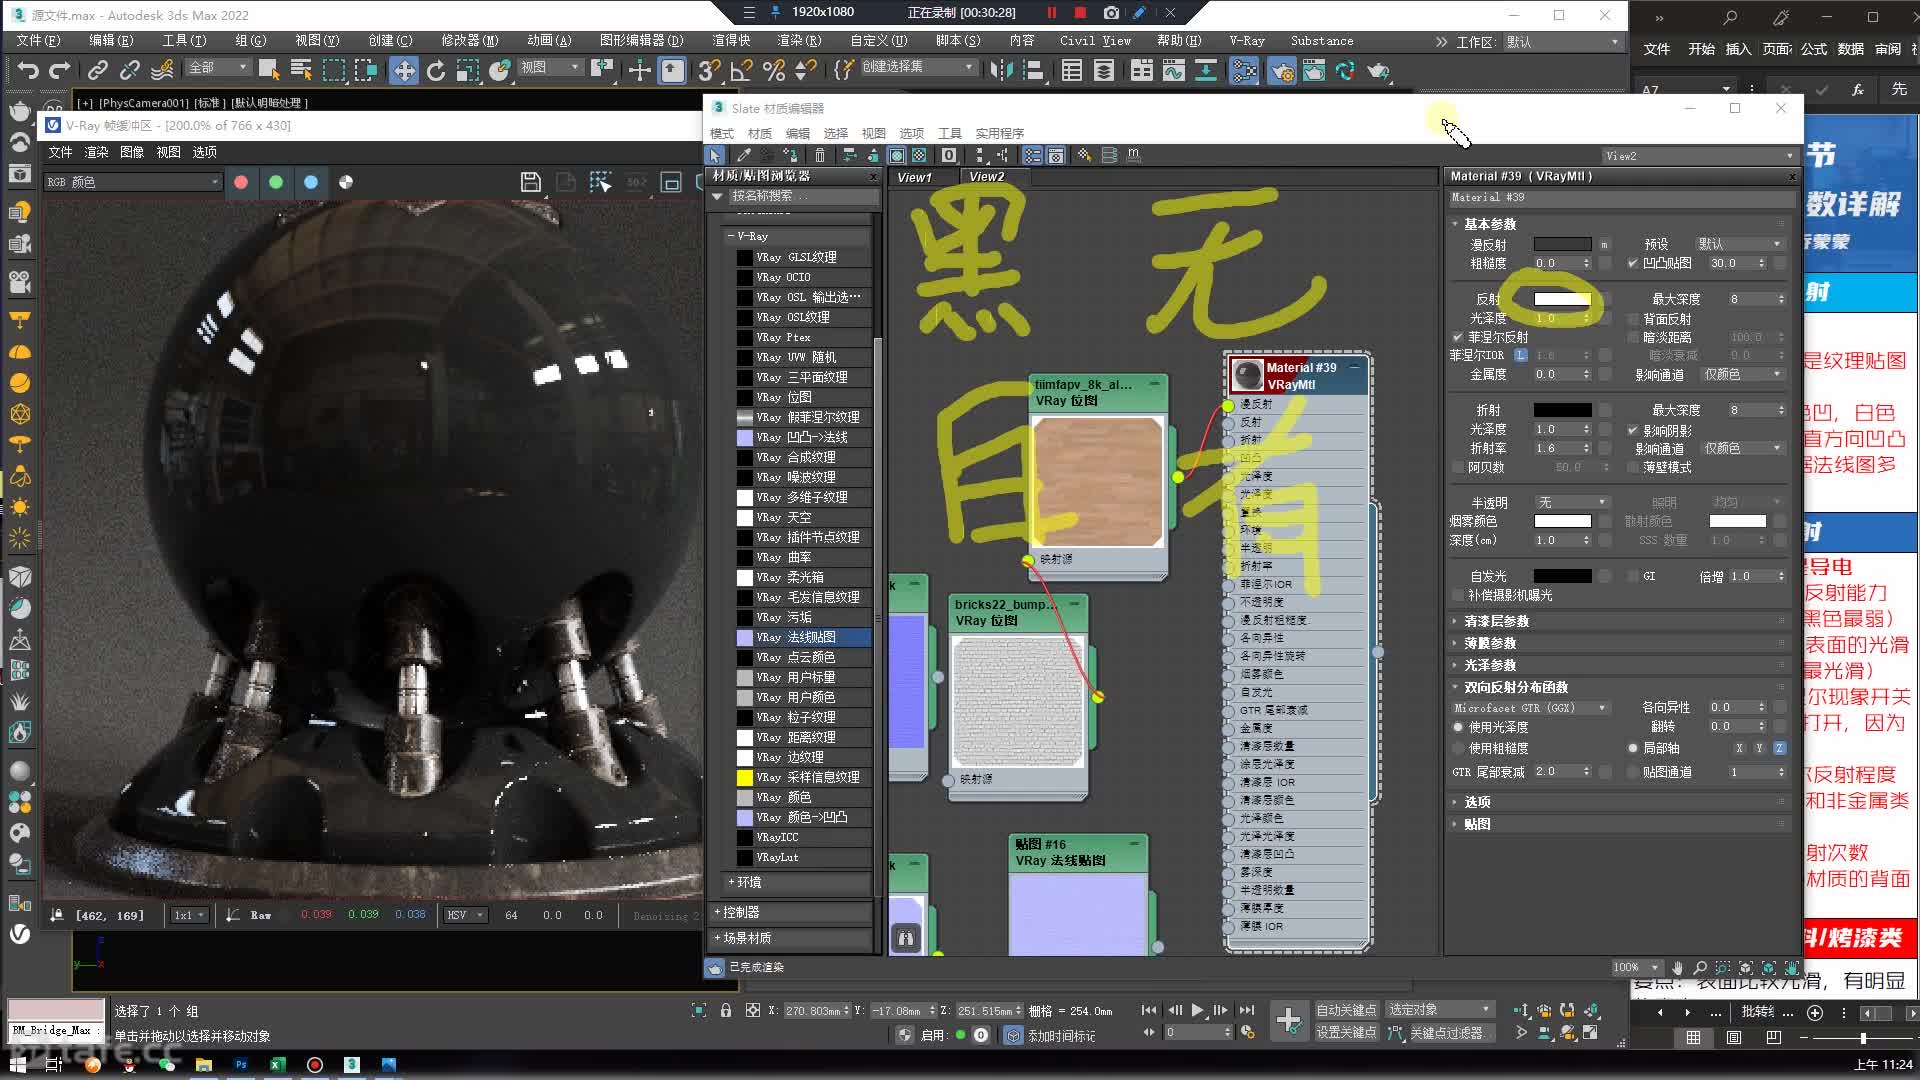Stop the screen recording red square
Viewport: 1920px width, 1080px height.
point(1080,13)
